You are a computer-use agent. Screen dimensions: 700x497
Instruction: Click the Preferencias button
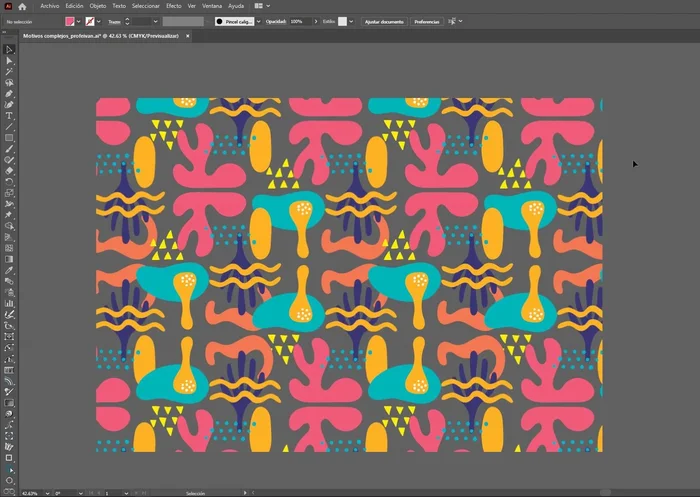(x=426, y=21)
